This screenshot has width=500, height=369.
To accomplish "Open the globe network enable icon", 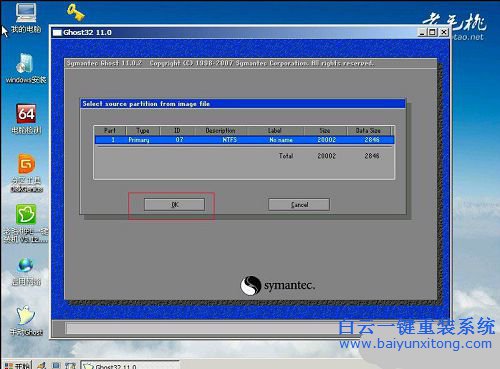I will 26,272.
